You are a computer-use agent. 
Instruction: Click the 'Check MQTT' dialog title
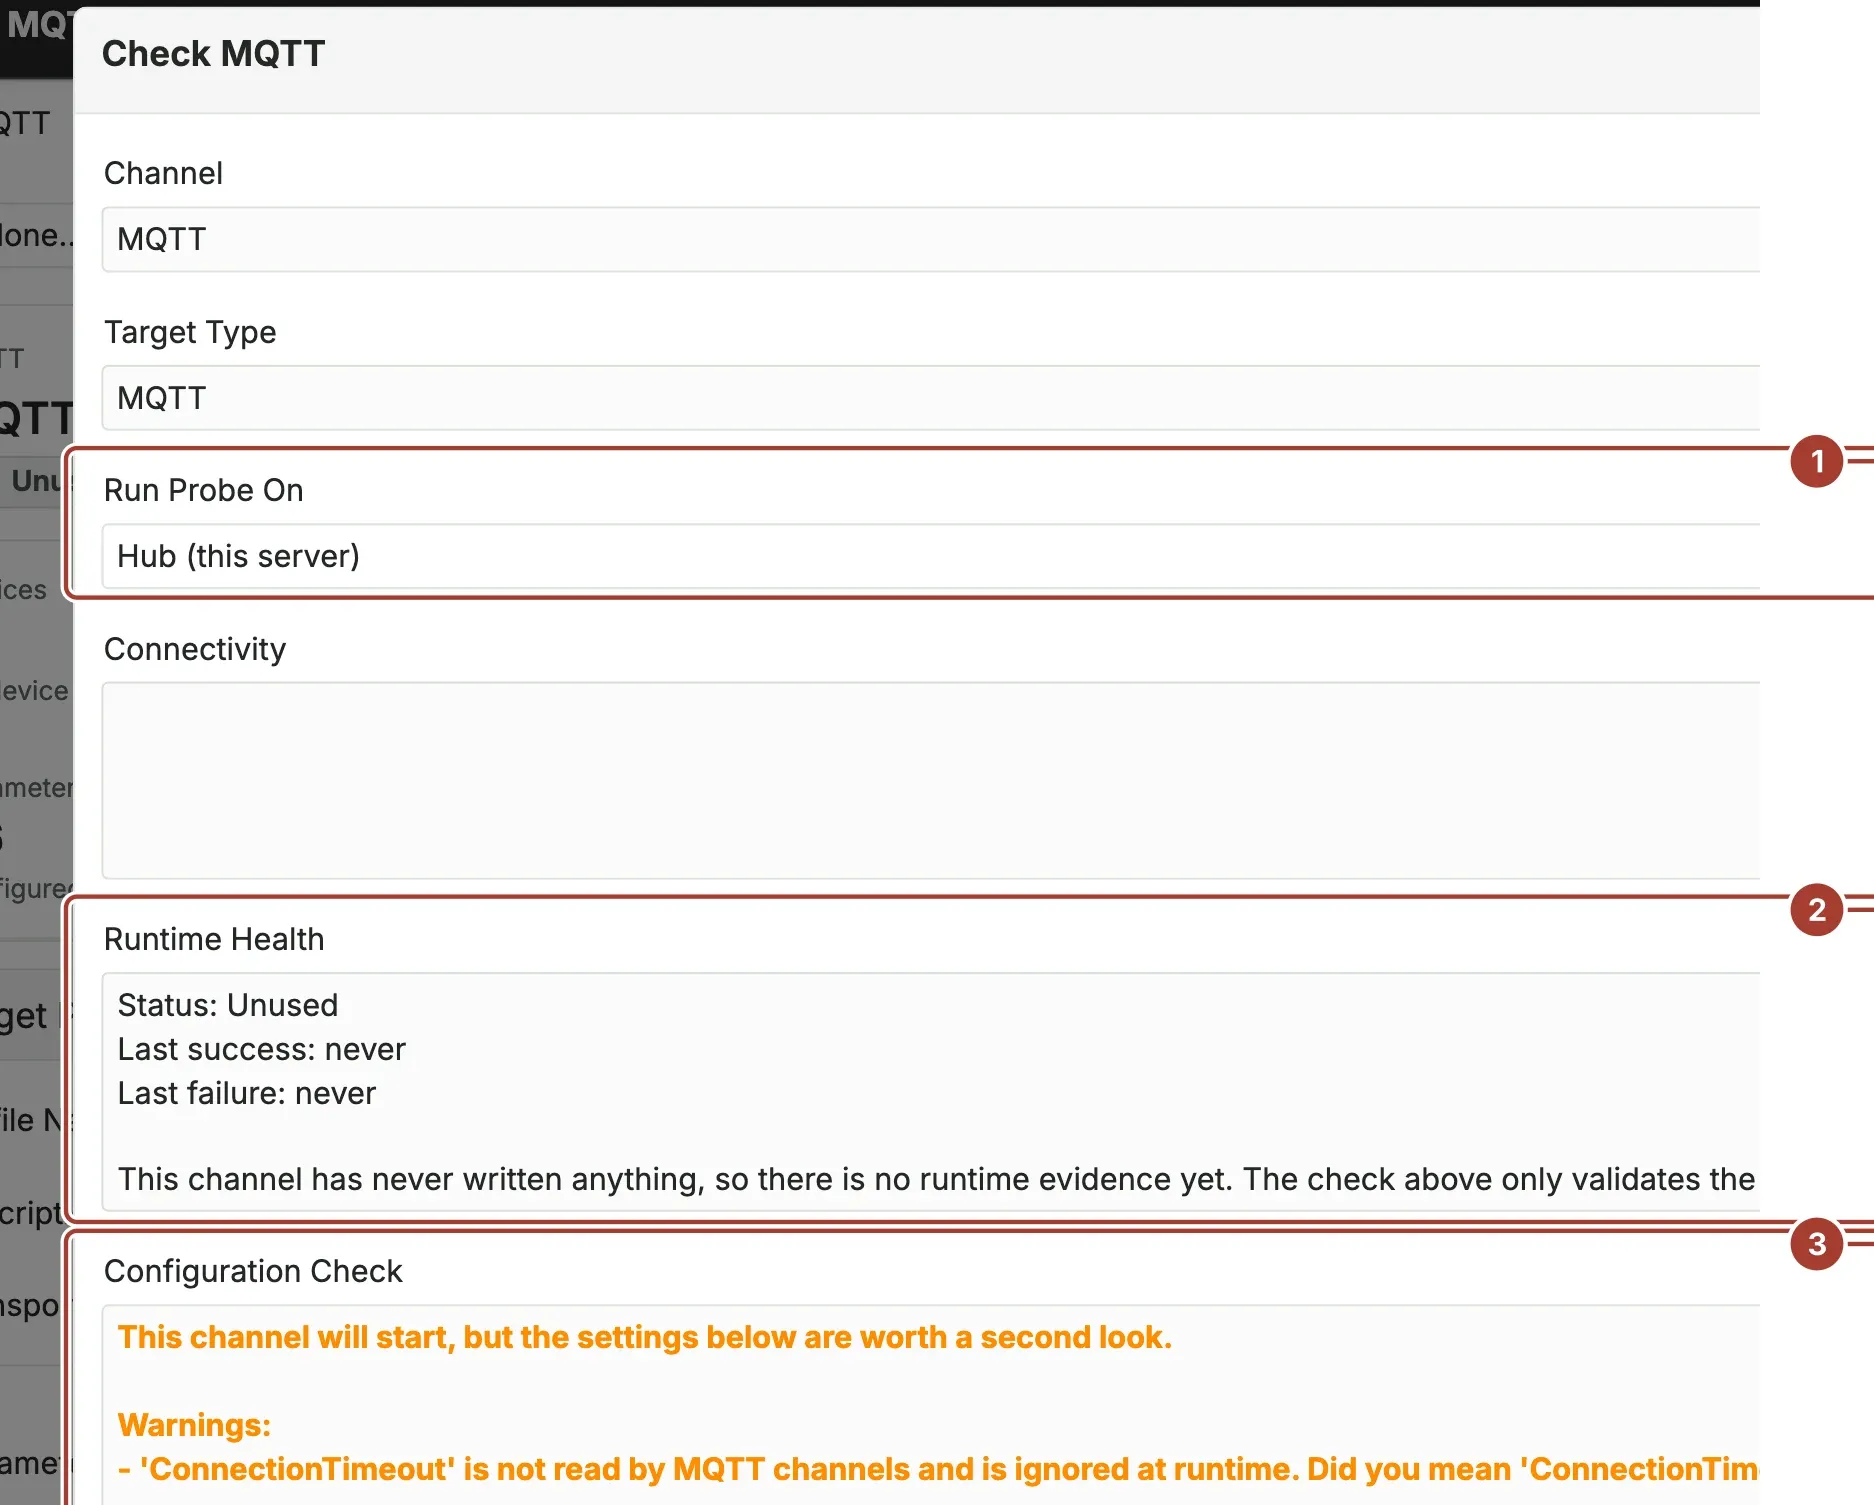(214, 53)
